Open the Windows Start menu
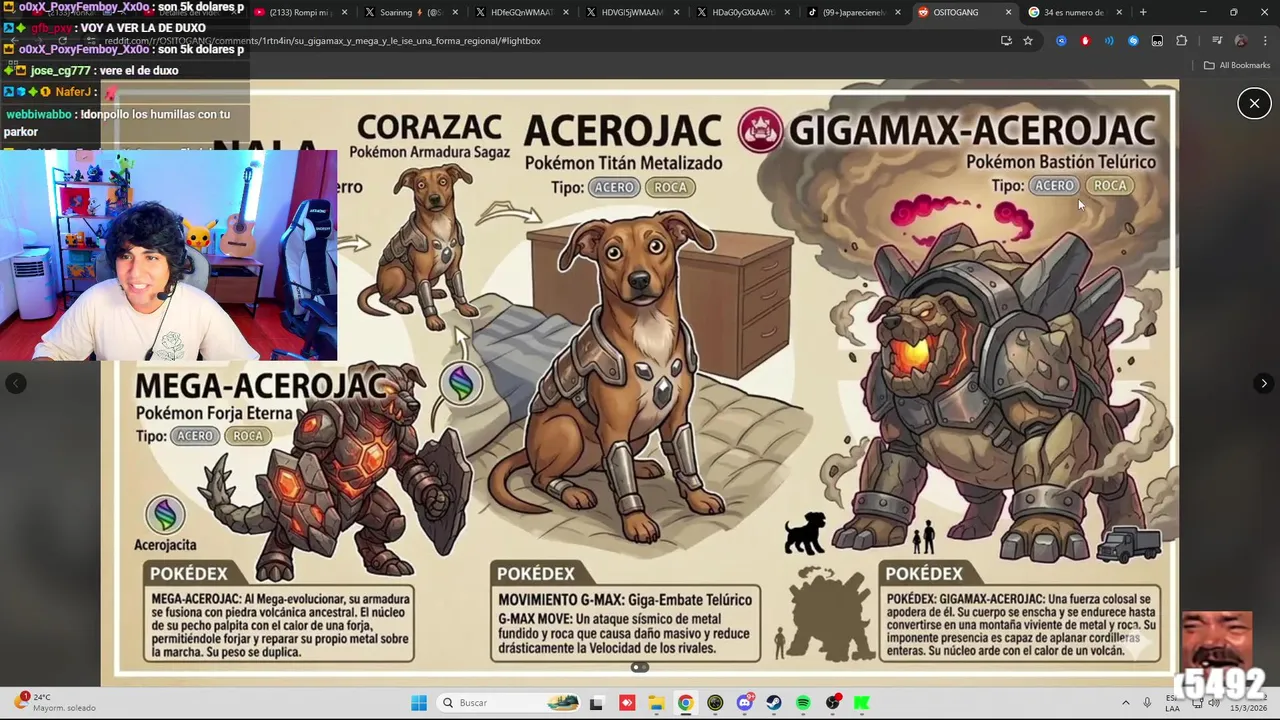The image size is (1280, 720). [x=418, y=702]
